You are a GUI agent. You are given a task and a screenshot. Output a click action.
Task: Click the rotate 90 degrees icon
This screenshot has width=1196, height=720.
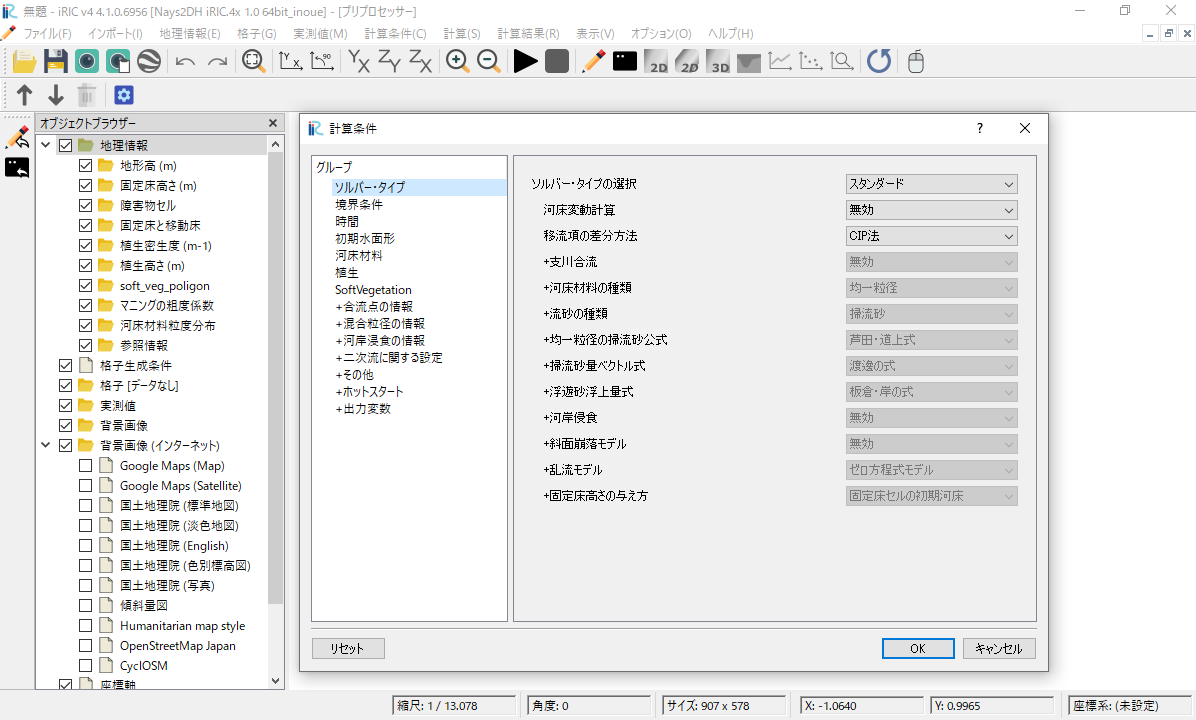coord(322,61)
